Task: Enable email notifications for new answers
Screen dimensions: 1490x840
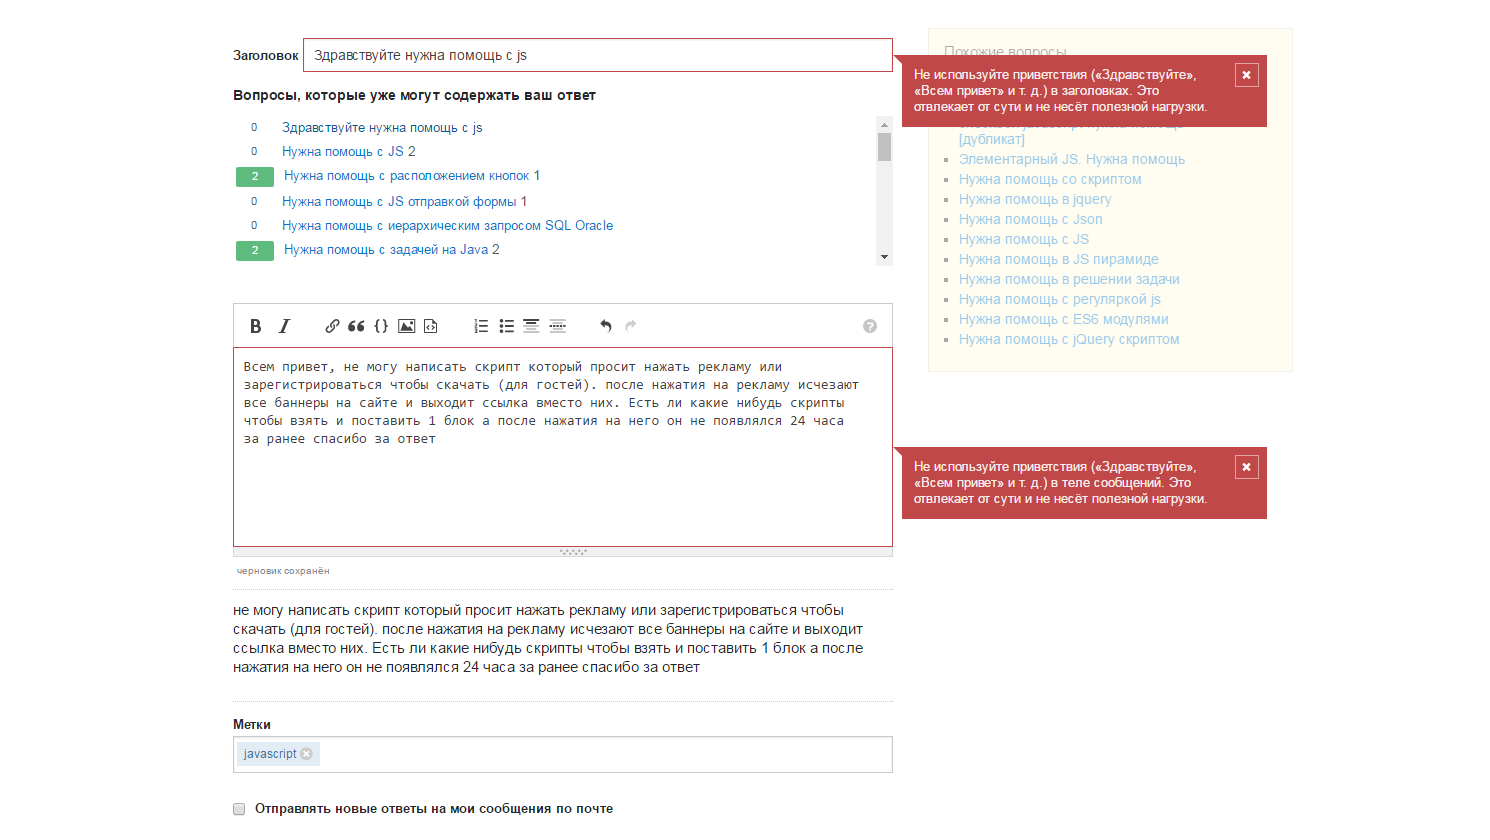Action: tap(239, 809)
